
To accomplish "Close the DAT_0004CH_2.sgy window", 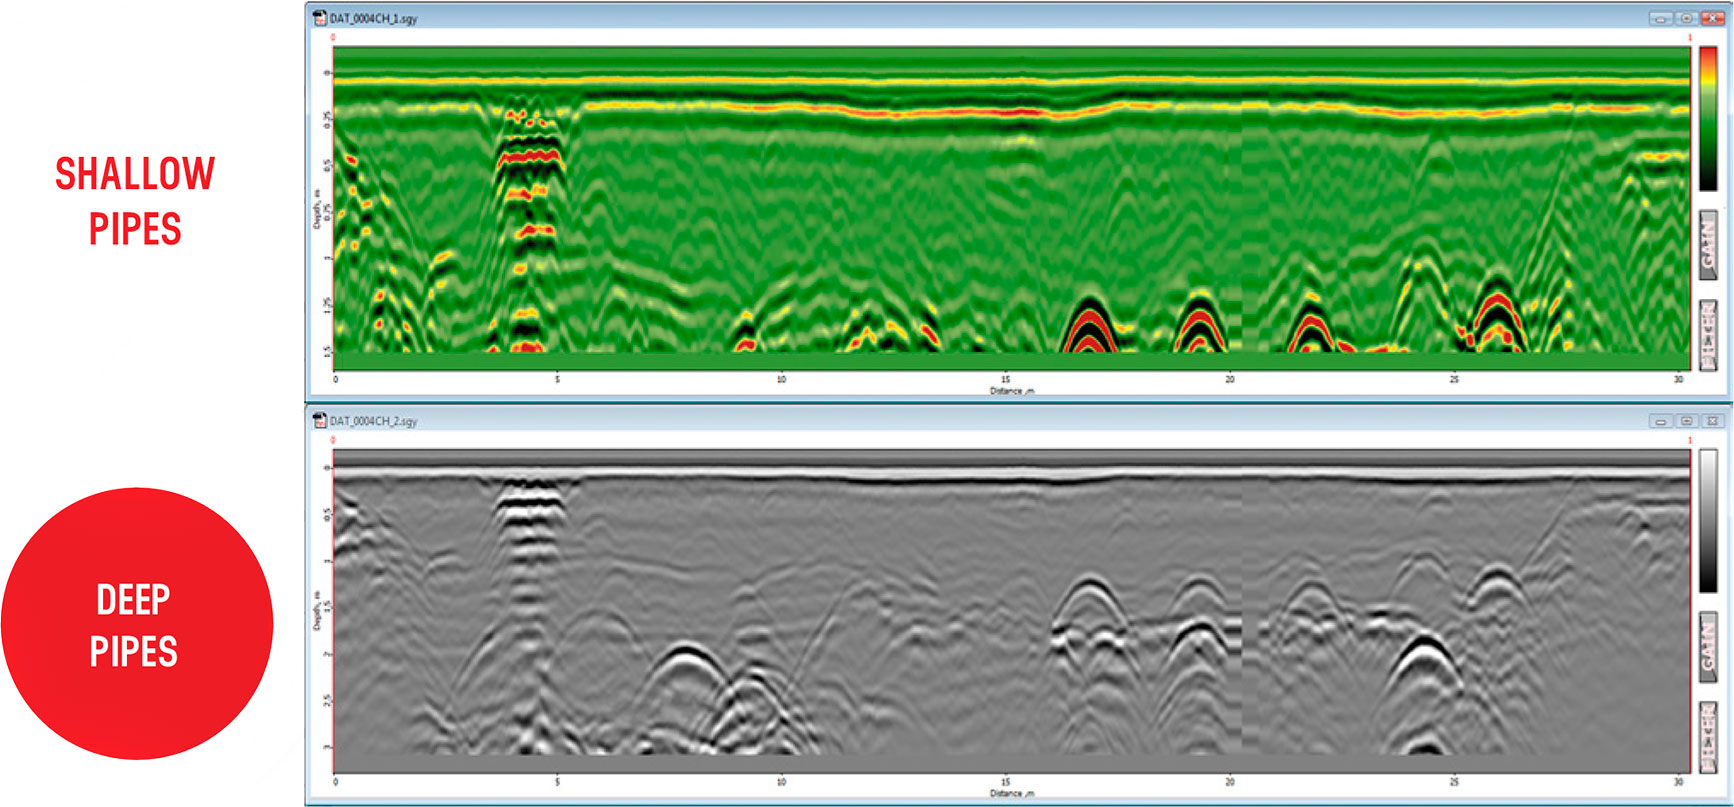I will tap(1711, 421).
